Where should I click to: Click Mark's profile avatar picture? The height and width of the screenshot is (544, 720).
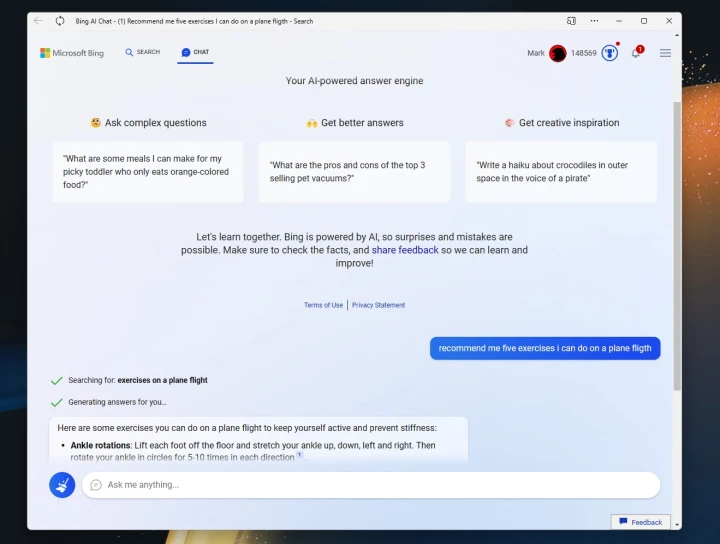(558, 53)
